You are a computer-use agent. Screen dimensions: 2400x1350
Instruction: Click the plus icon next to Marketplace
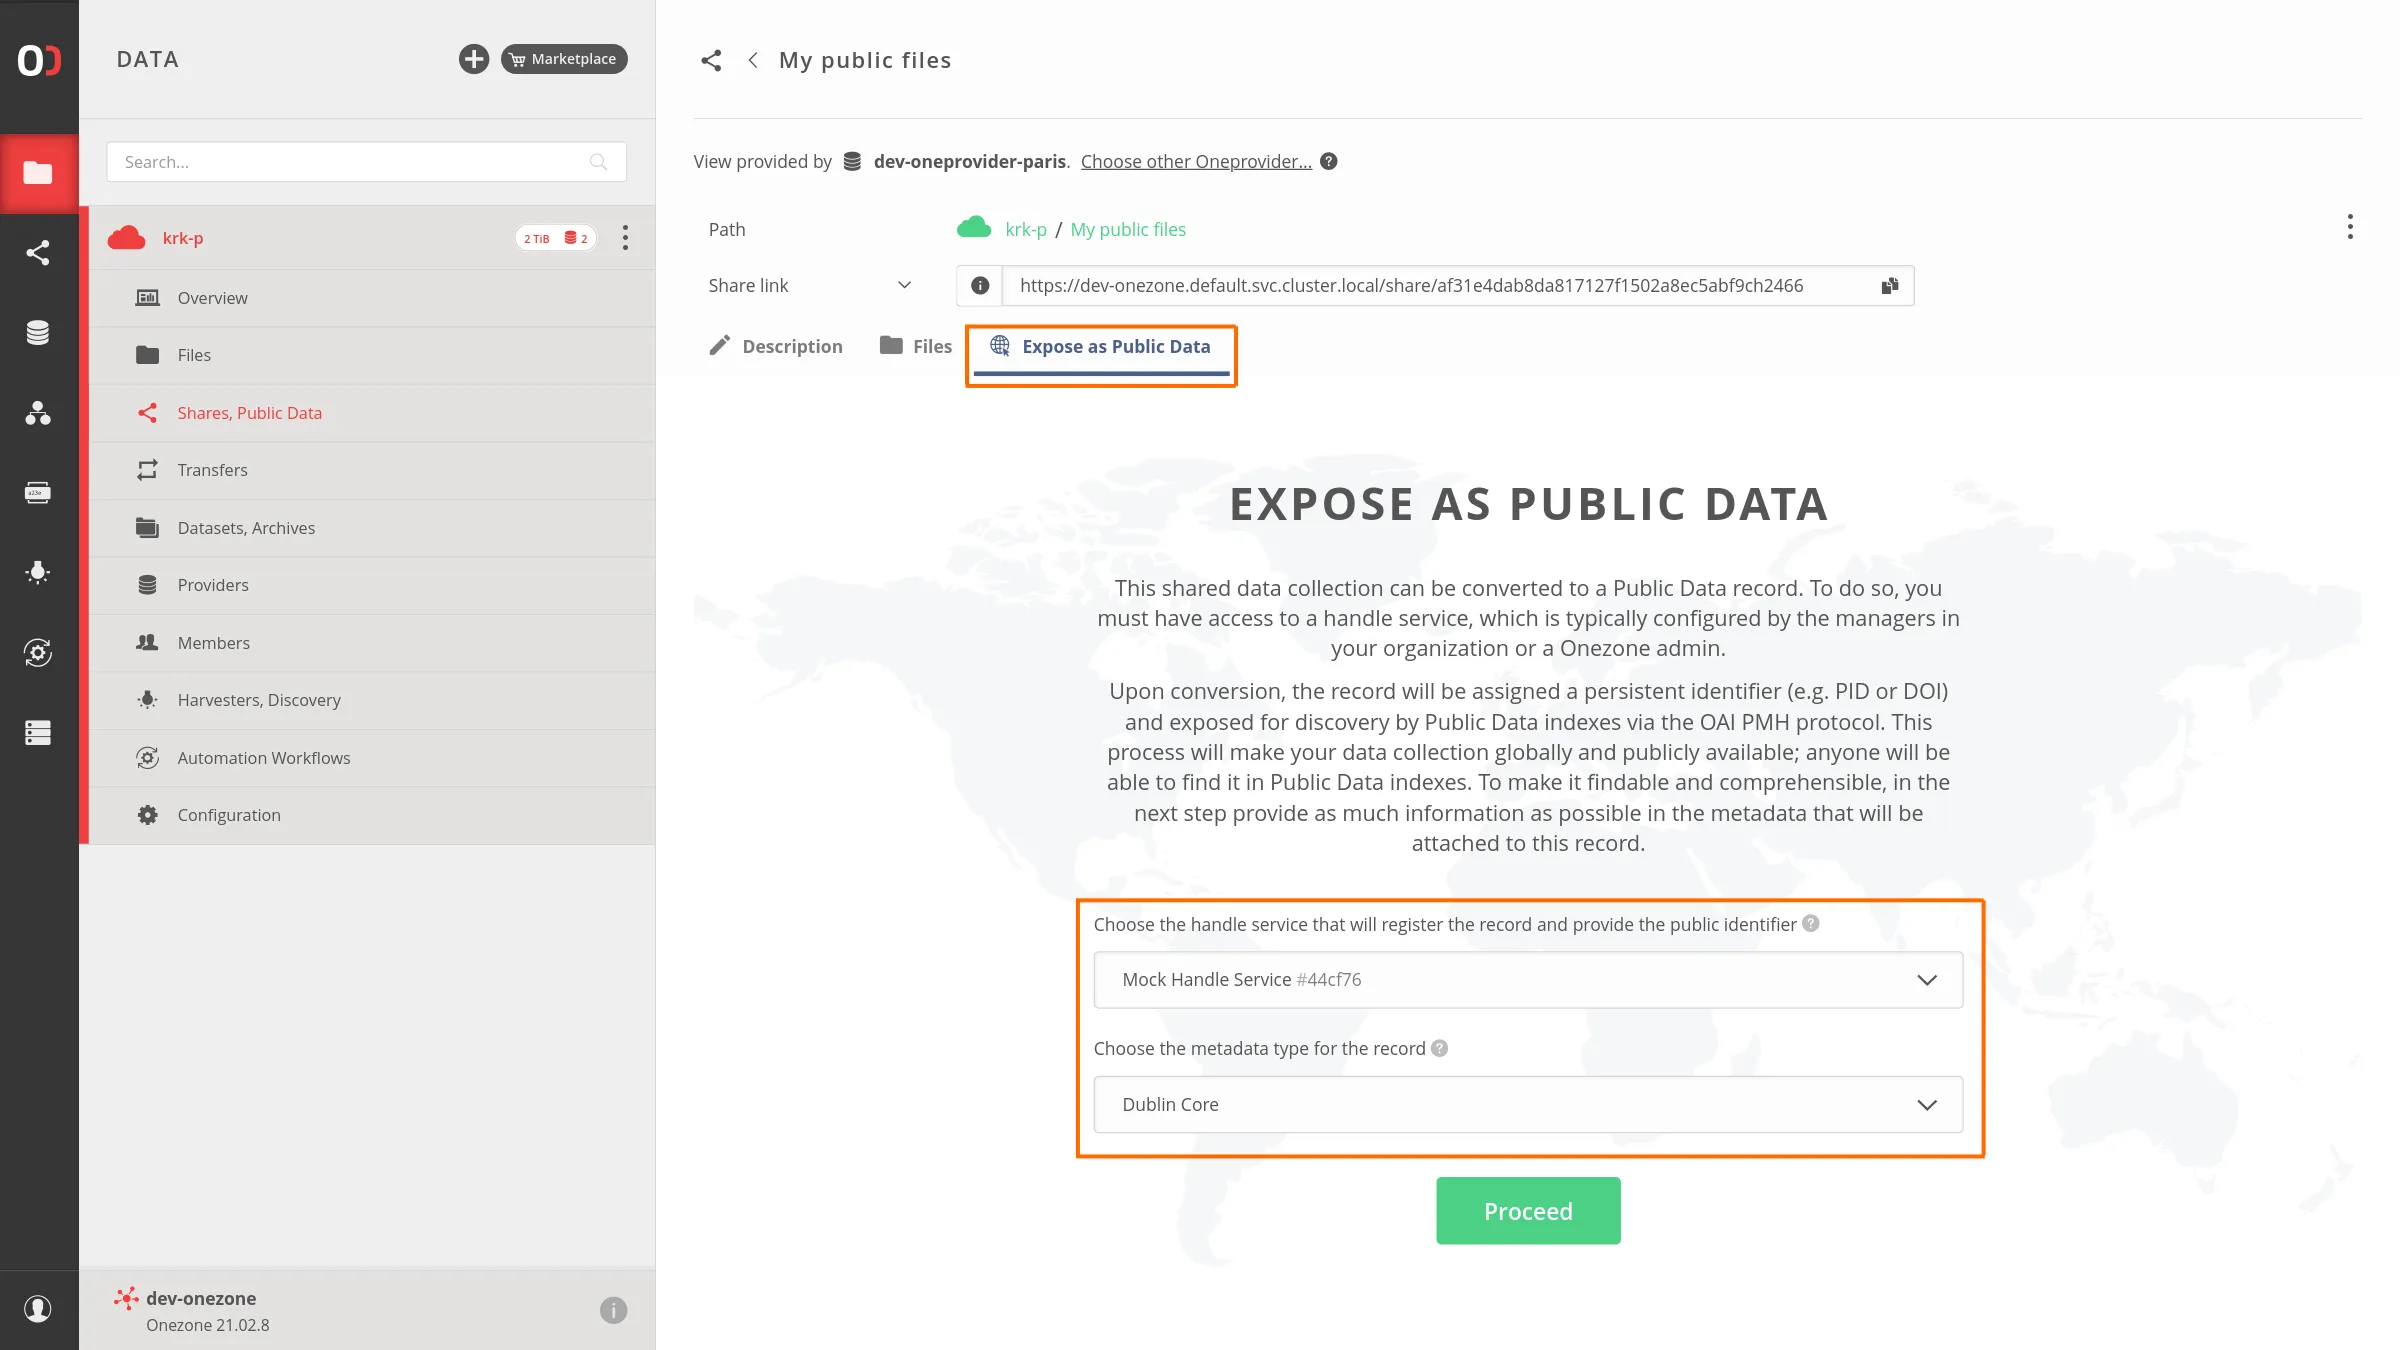tap(473, 59)
